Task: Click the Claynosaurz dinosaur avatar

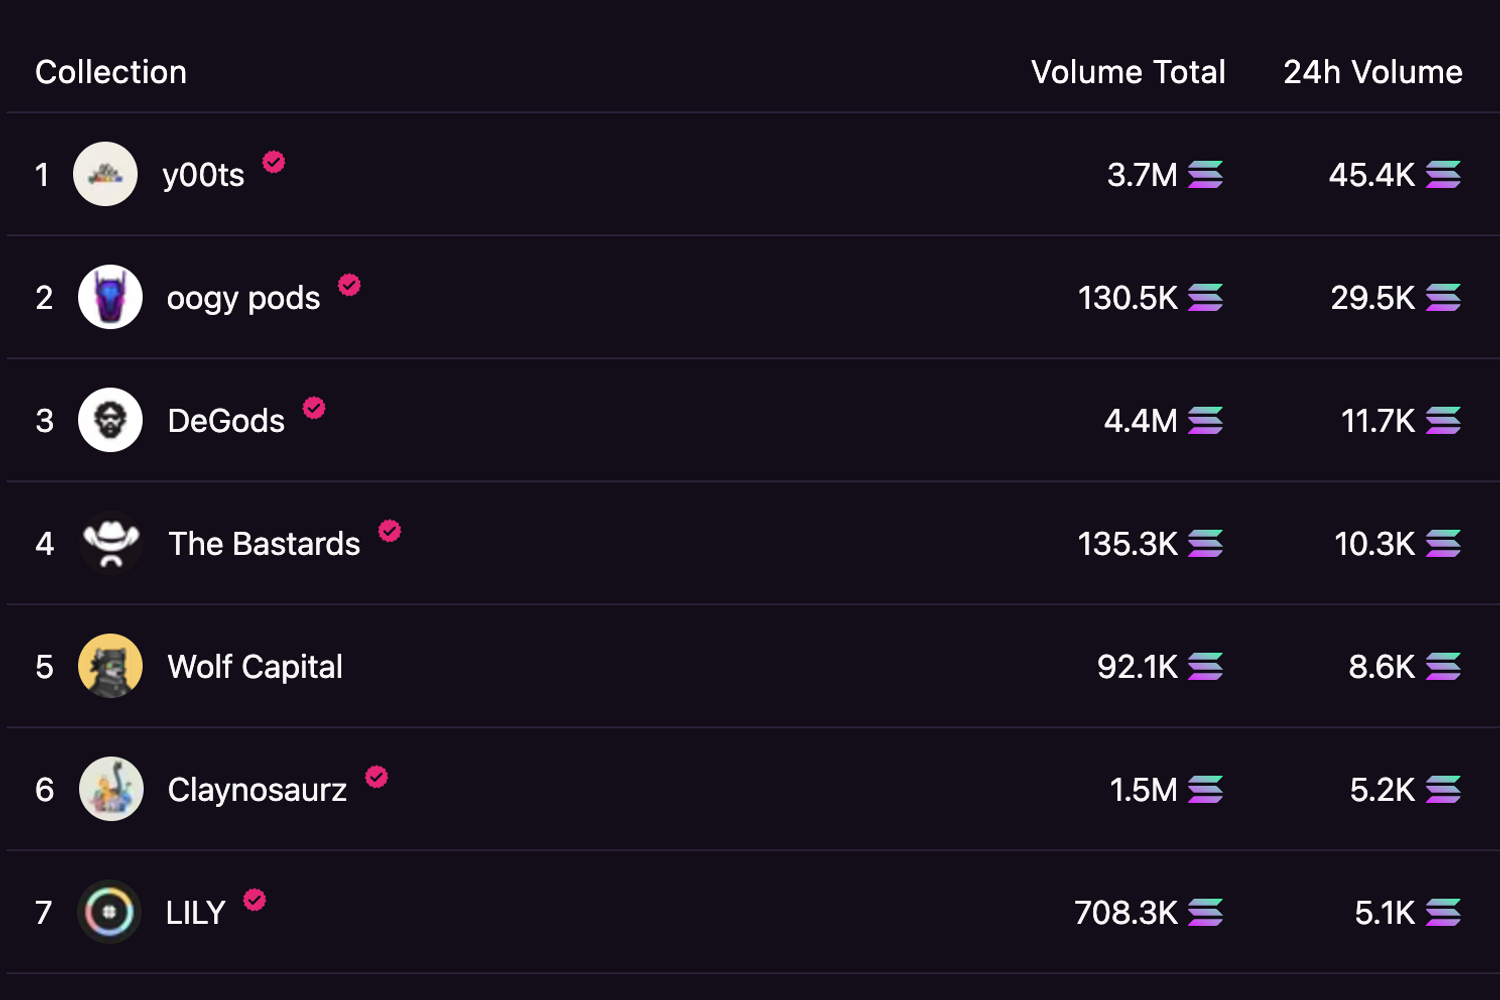Action: 110,789
